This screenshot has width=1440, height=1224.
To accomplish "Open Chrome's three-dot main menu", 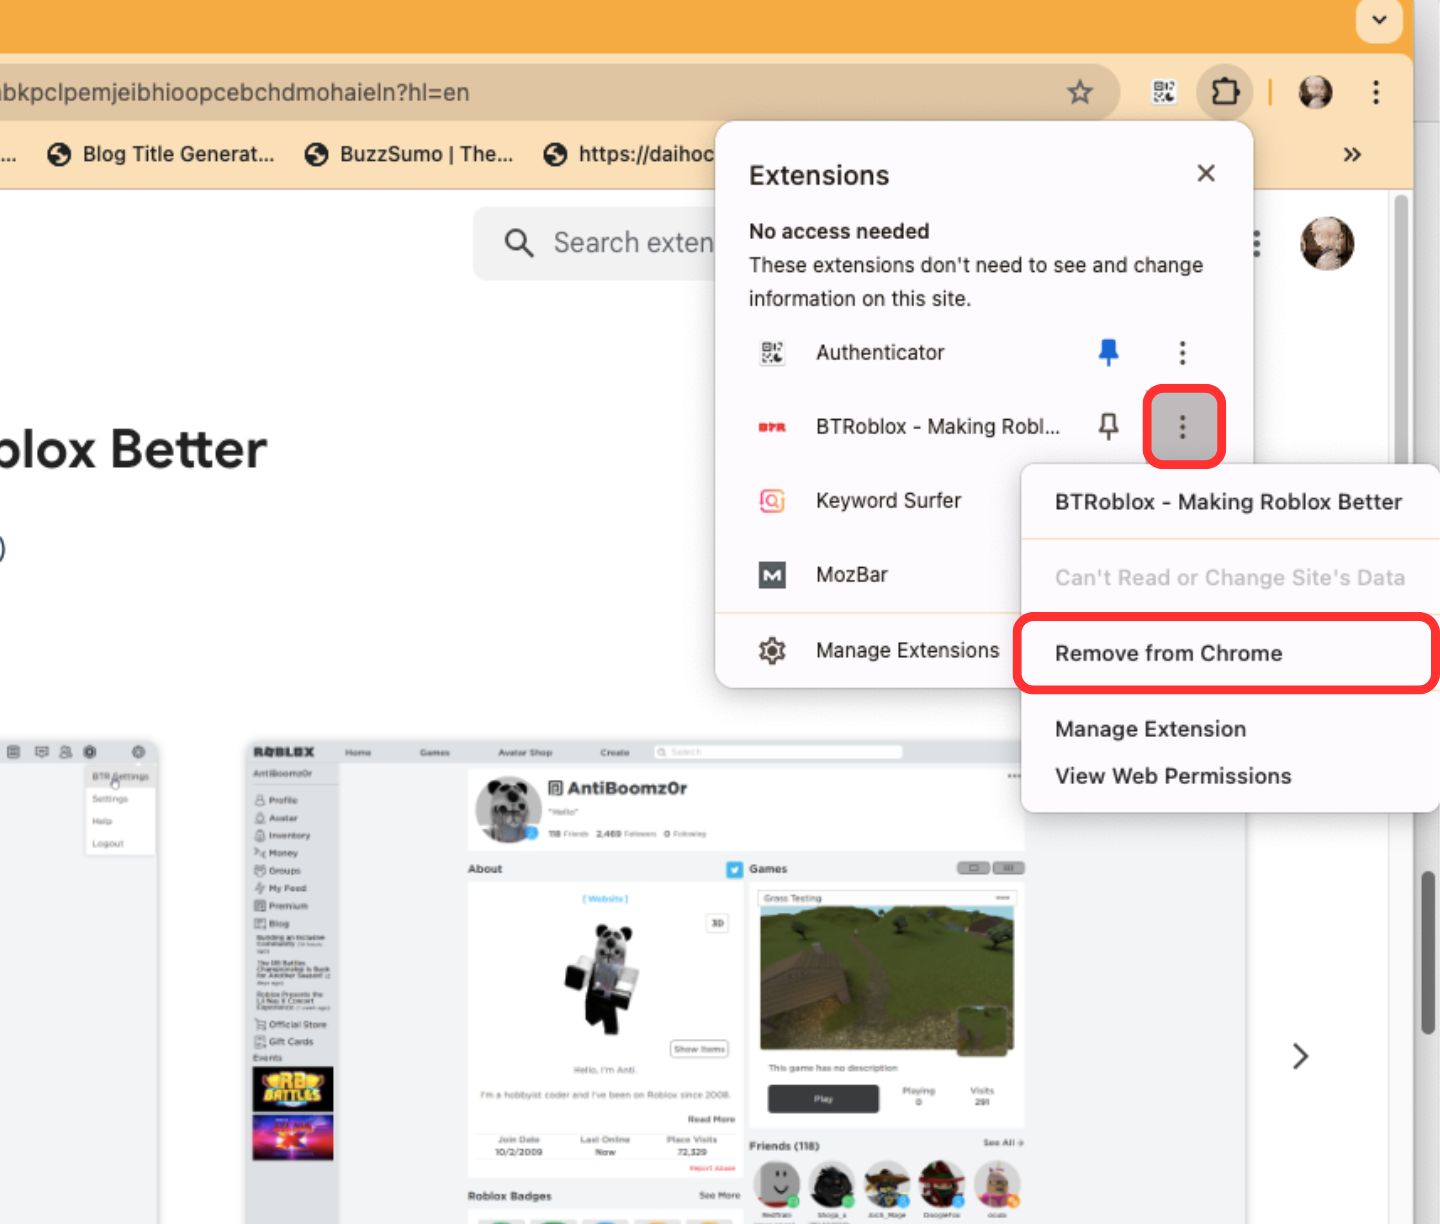I will click(x=1376, y=93).
